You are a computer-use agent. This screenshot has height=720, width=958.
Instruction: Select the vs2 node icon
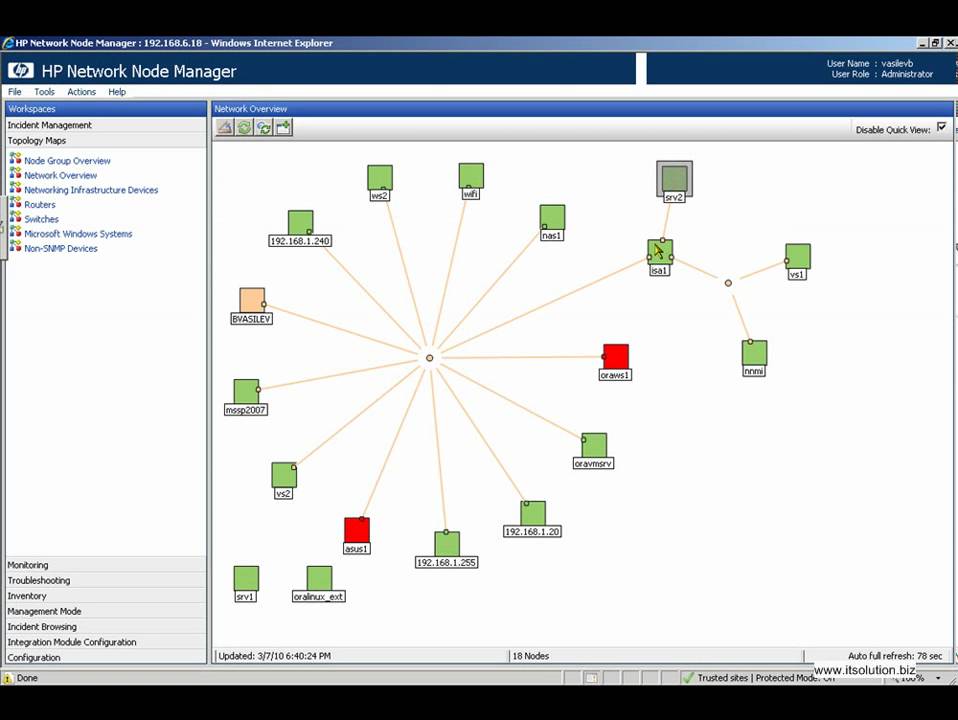click(284, 475)
